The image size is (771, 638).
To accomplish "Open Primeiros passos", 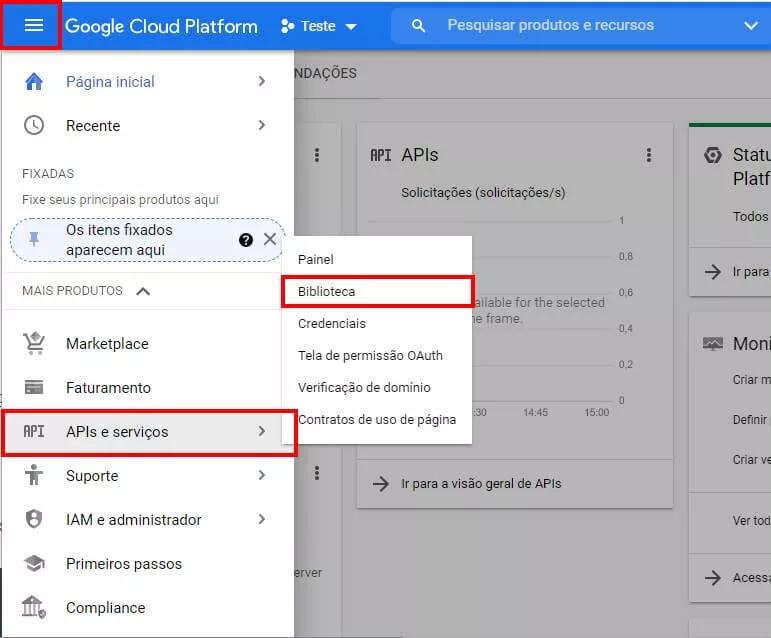I will [124, 564].
